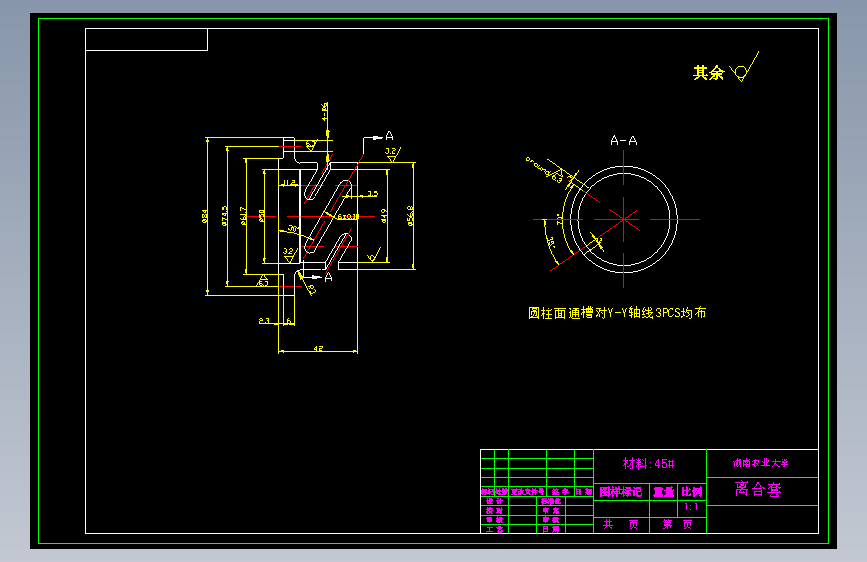Image resolution: width=867 pixels, height=562 pixels.
Task: Click the 签字 column header
Action: 560,492
